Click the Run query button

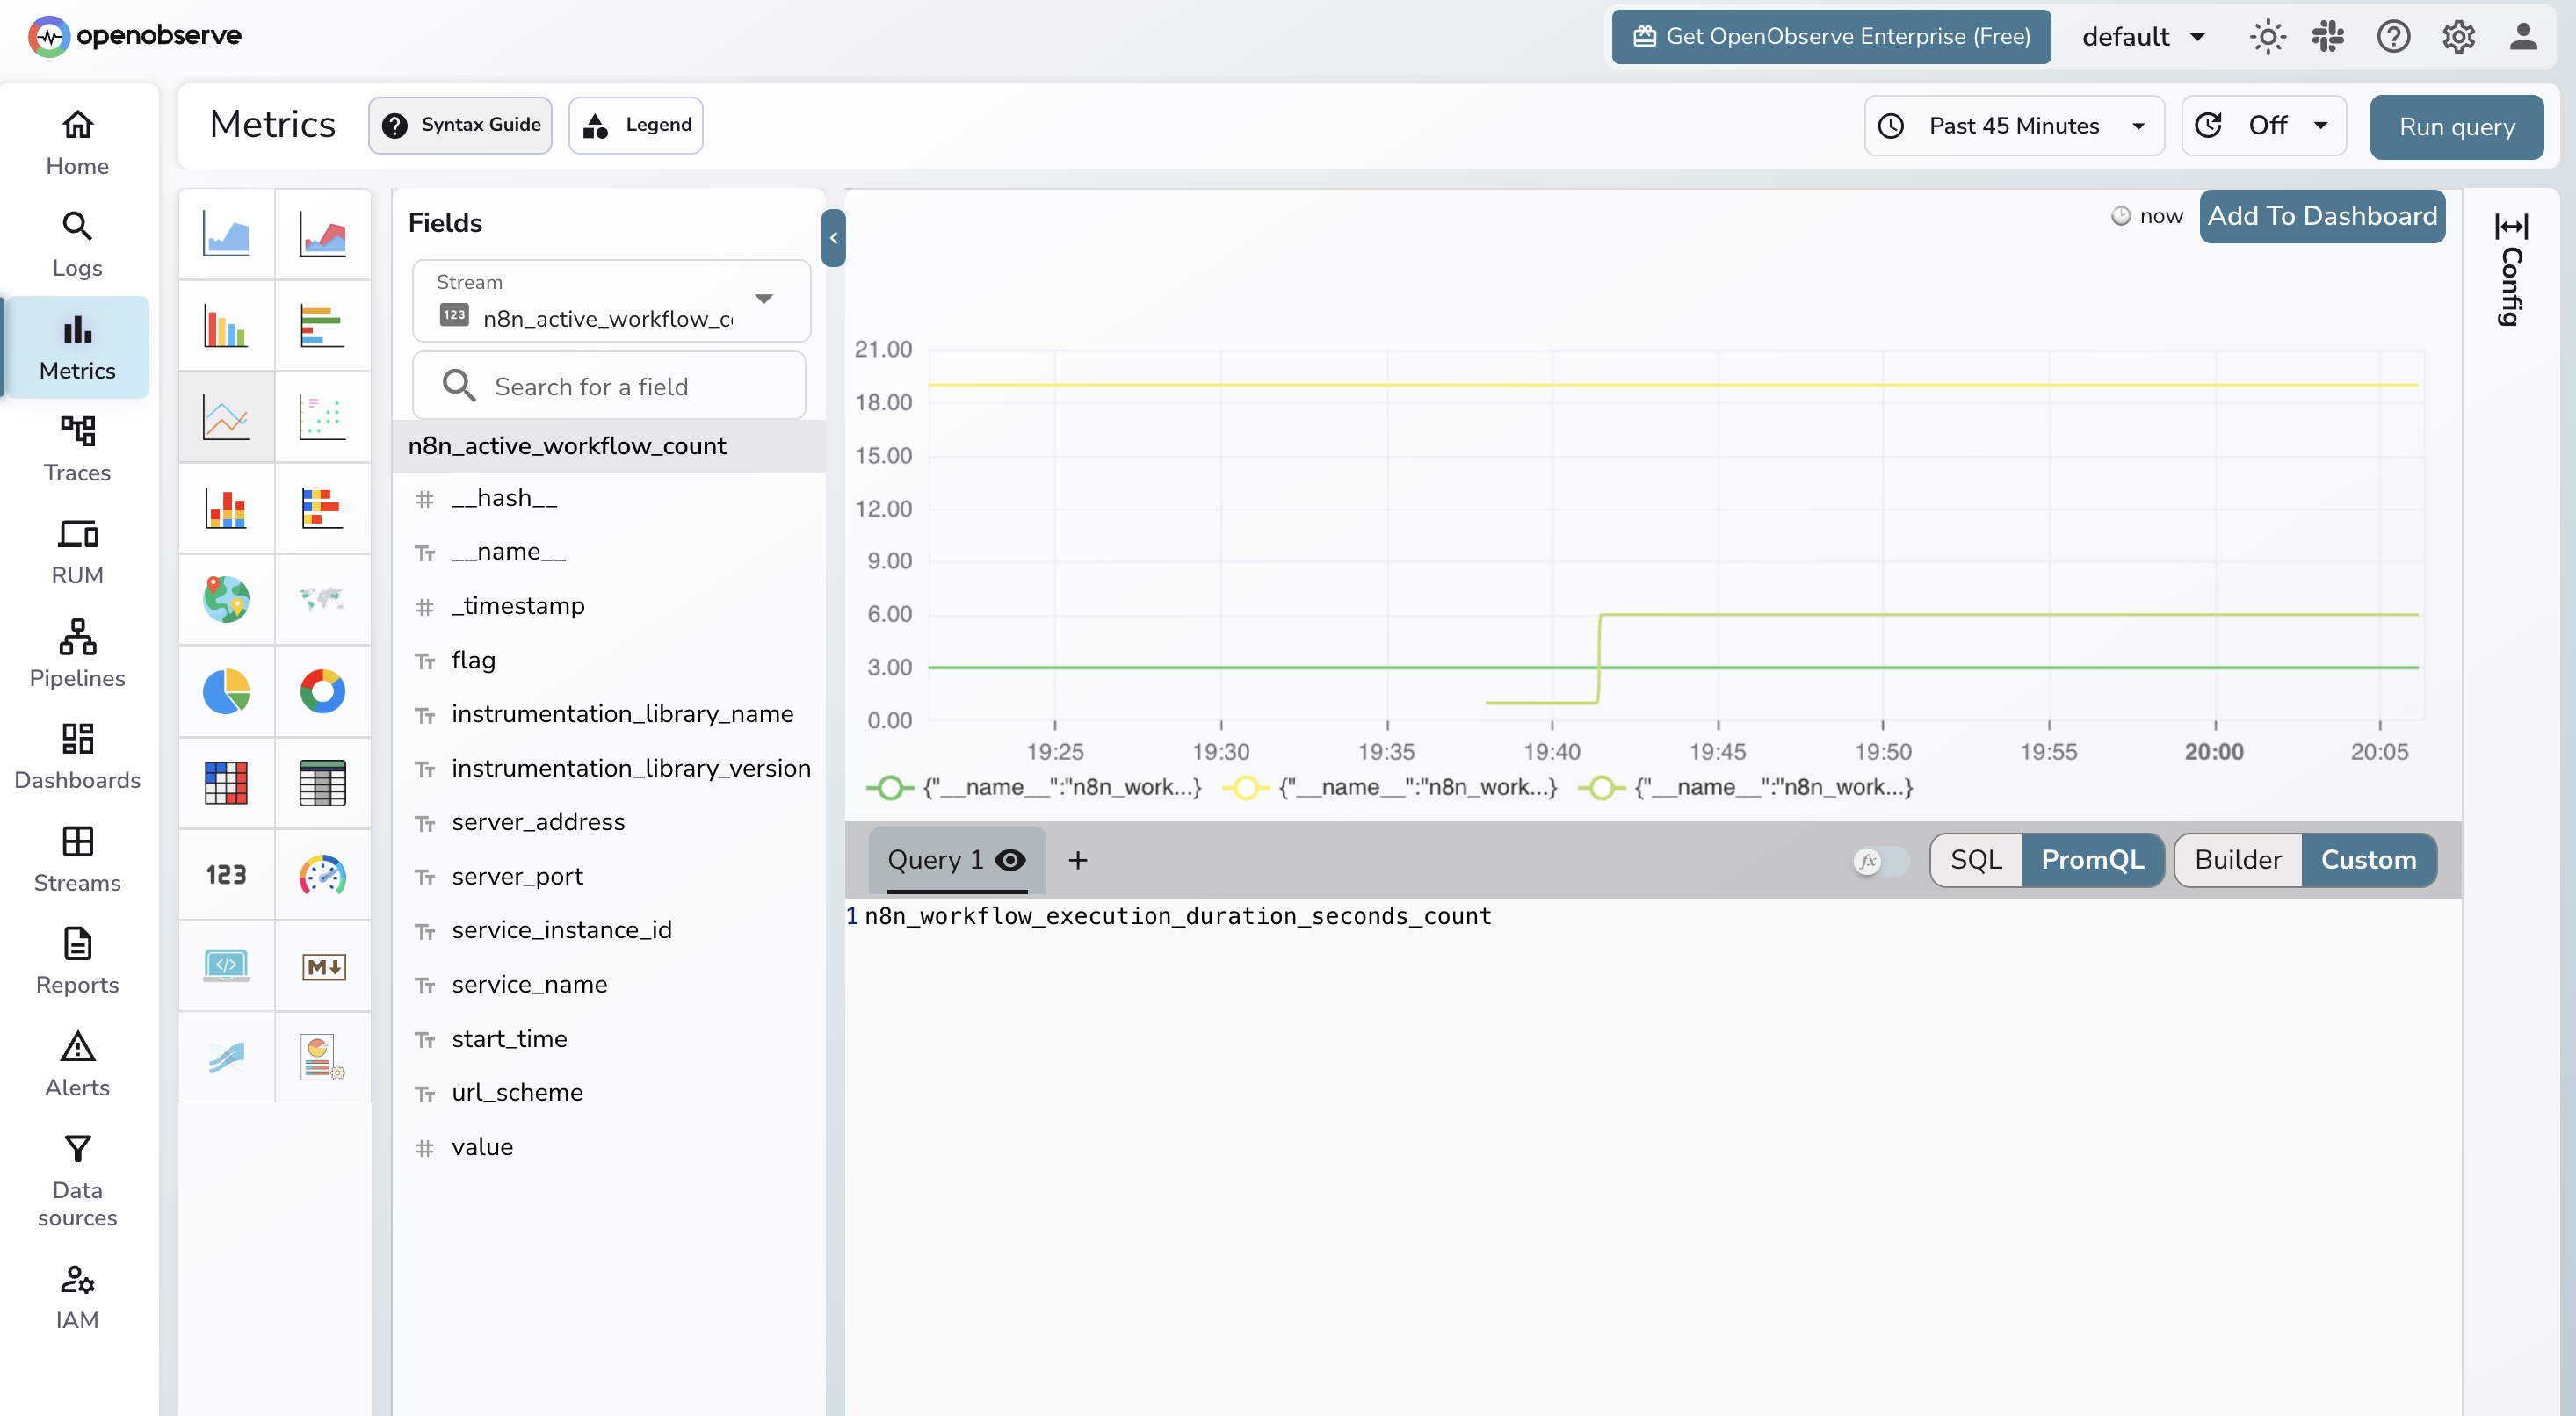(2456, 127)
